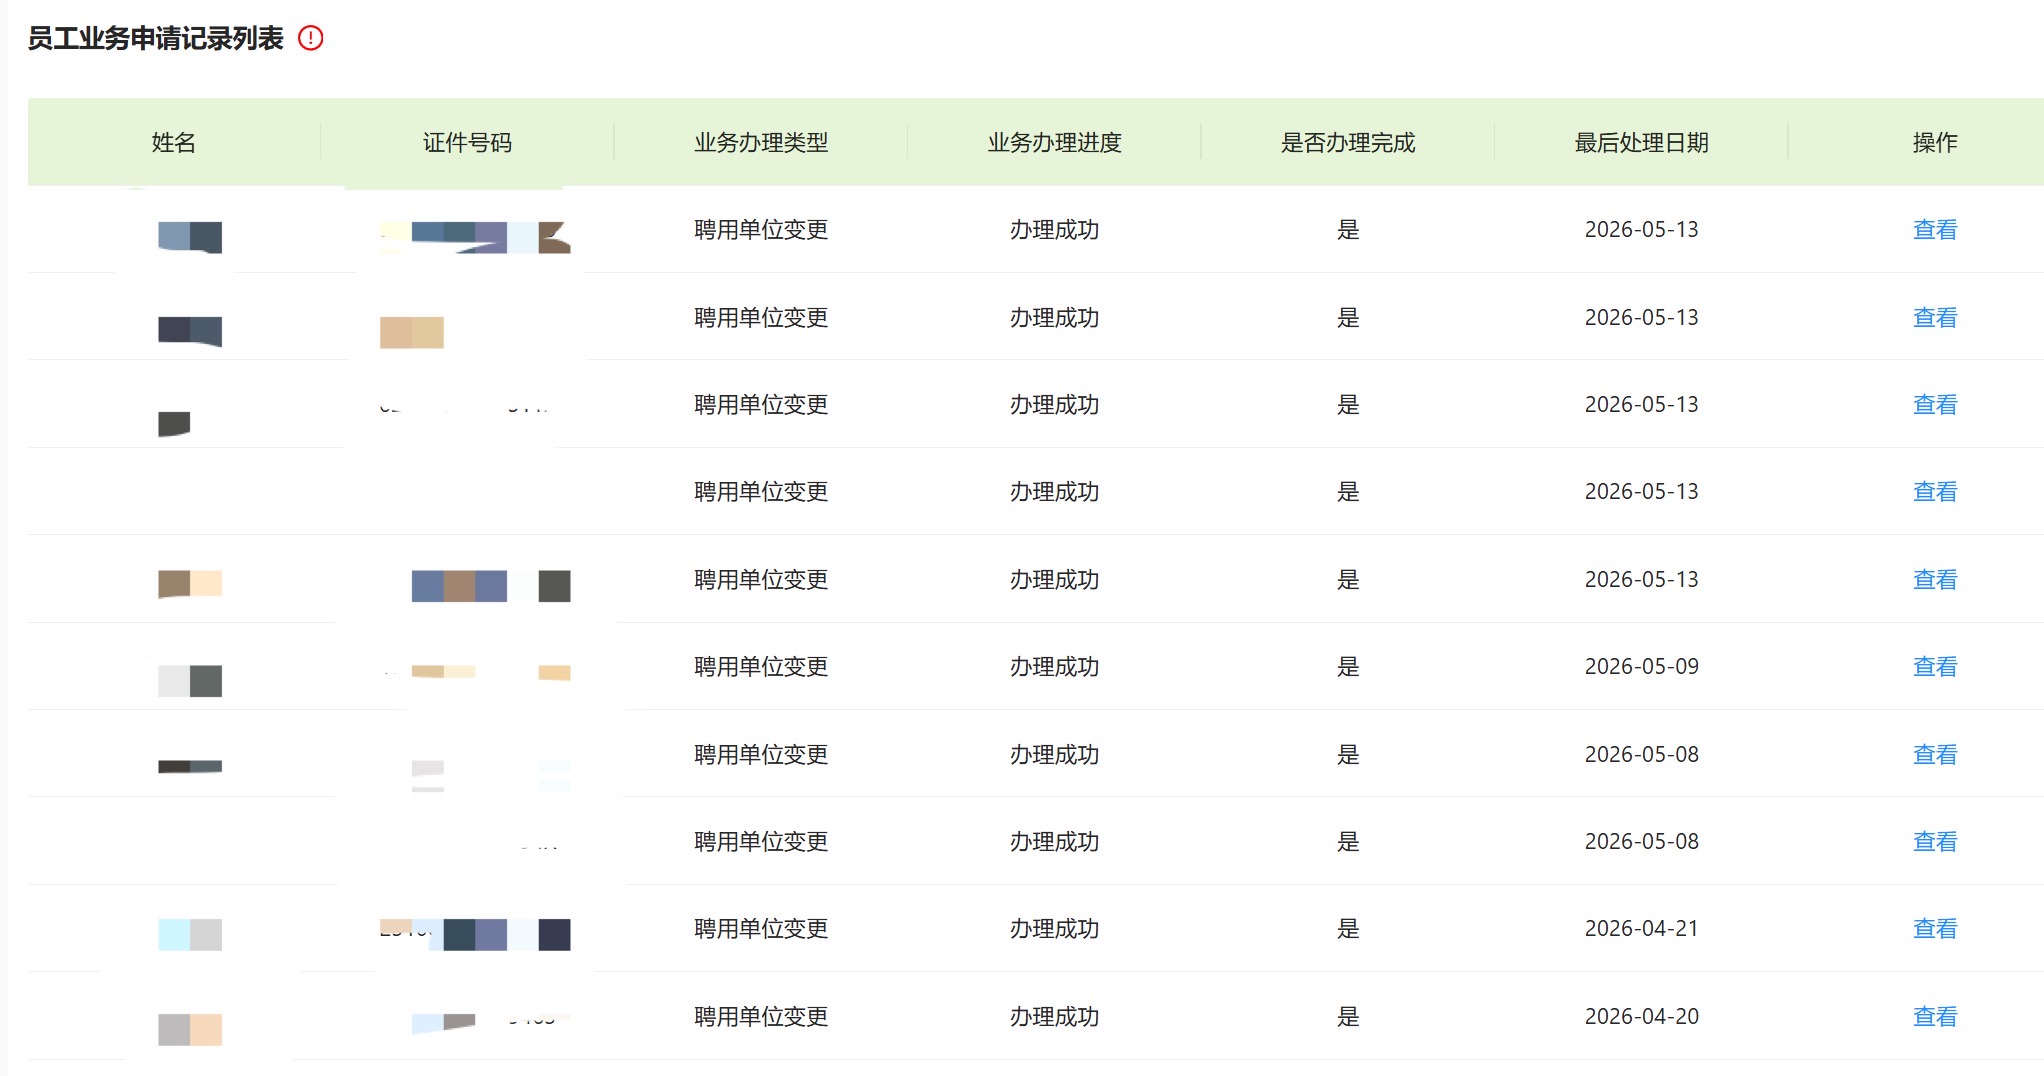2044x1076 pixels.
Task: Click the 业务办理进度 column header
Action: coord(1054,143)
